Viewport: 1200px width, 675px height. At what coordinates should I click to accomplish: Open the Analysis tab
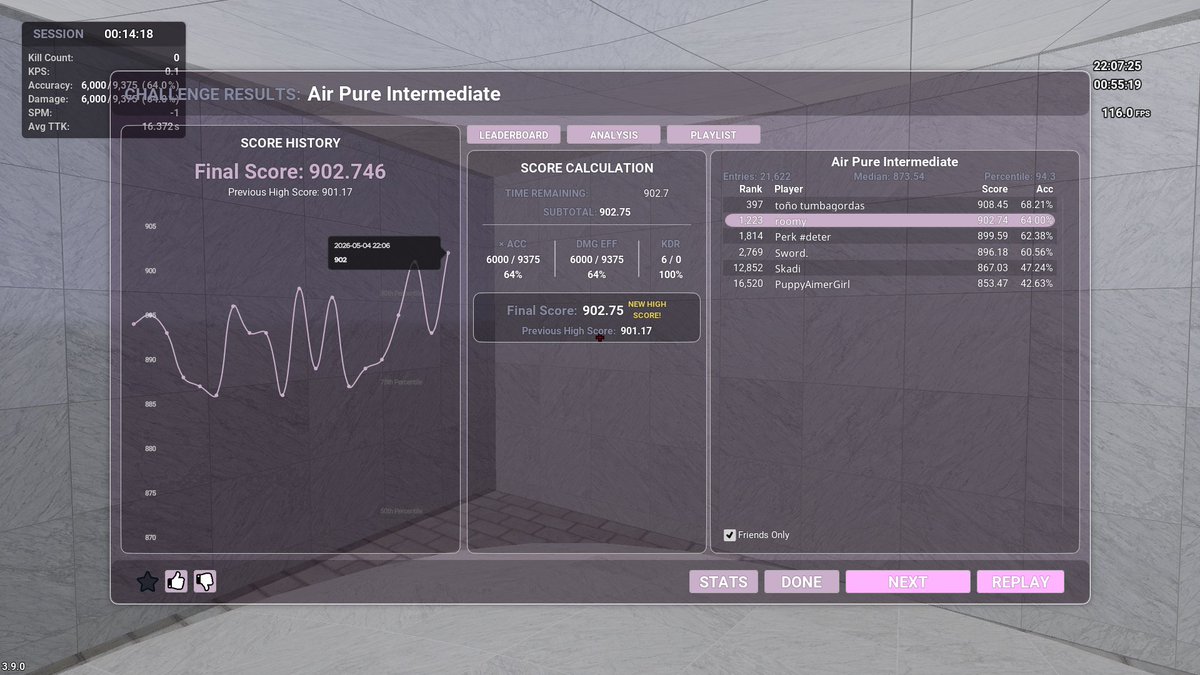pos(614,135)
